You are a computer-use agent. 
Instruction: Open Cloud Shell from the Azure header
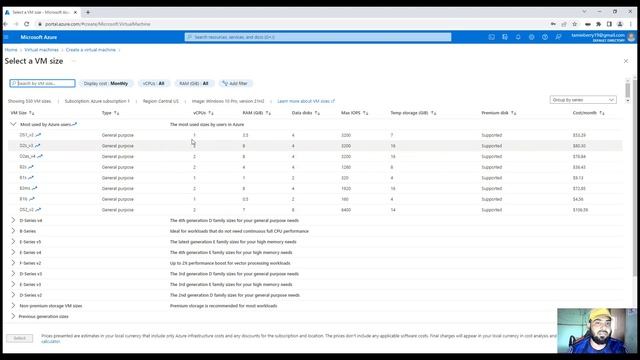[x=491, y=37]
